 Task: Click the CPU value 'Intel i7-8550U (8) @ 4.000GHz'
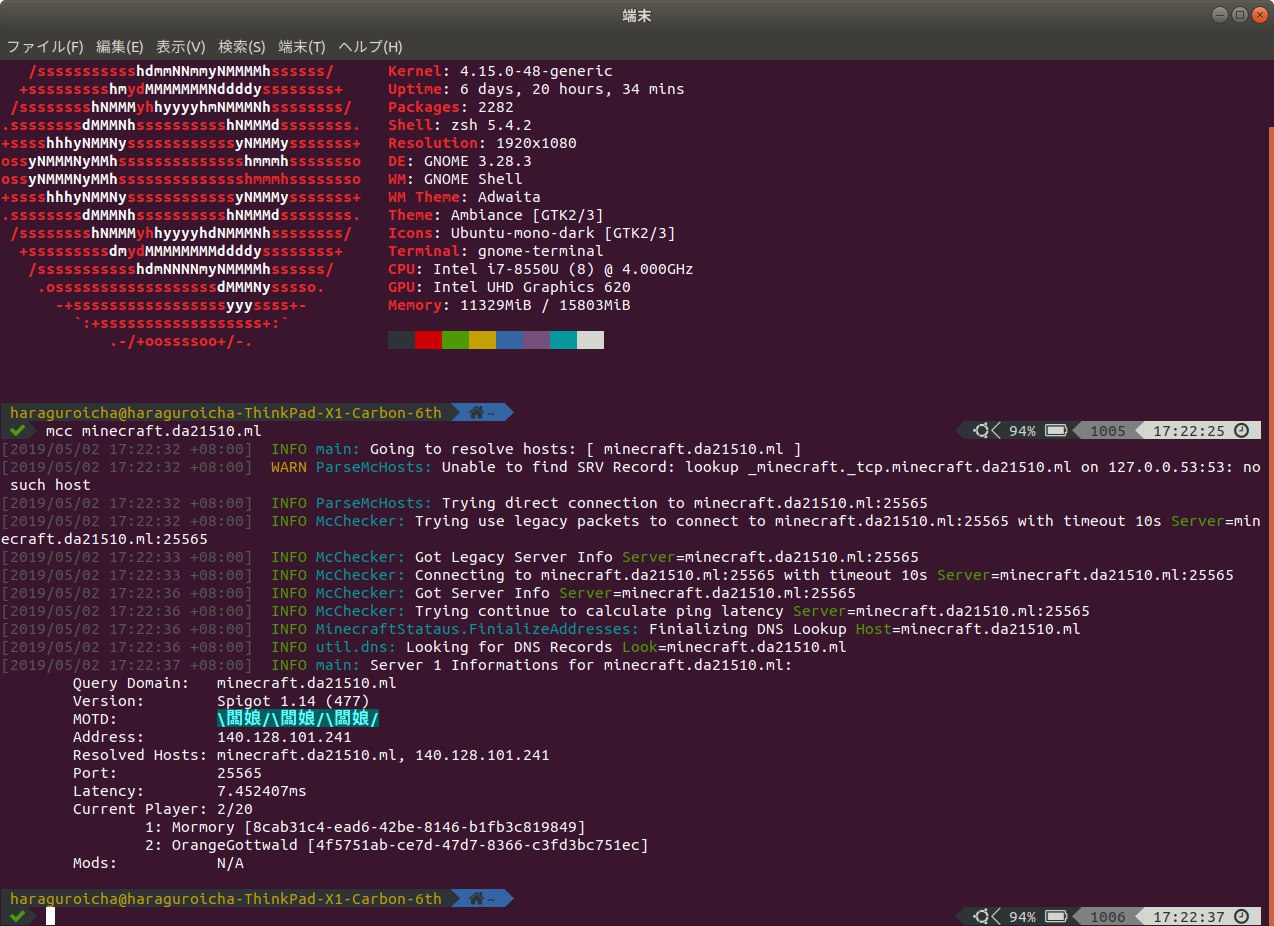pos(562,269)
